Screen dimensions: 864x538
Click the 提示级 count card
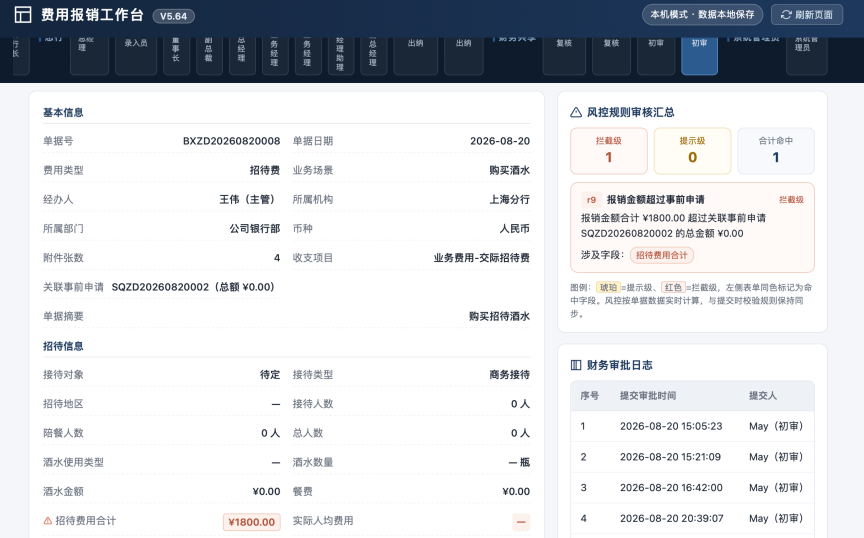pyautogui.click(x=692, y=151)
